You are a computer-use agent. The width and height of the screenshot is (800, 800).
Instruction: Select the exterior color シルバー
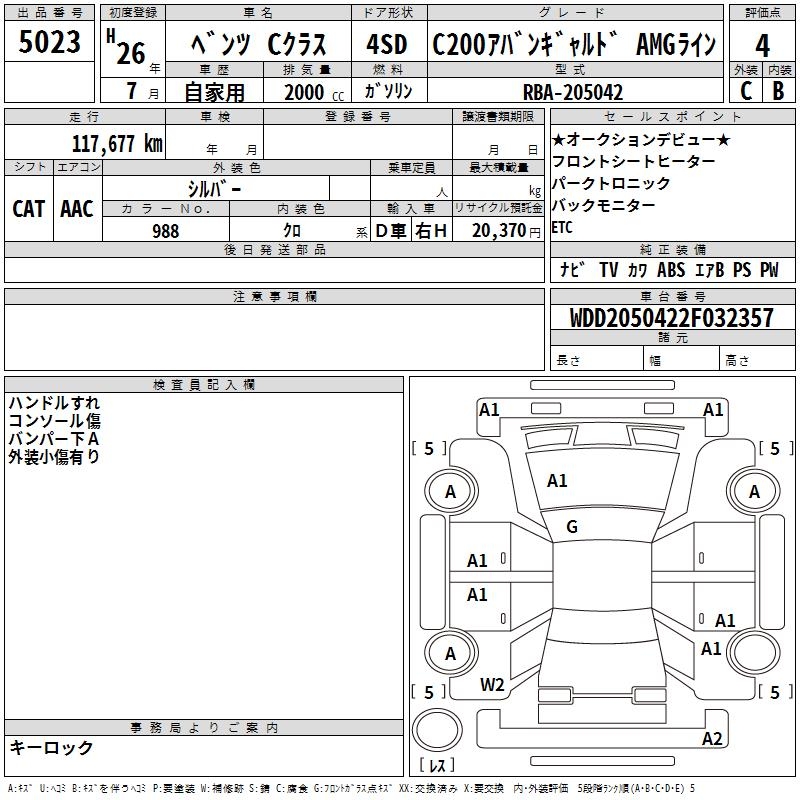pos(214,189)
